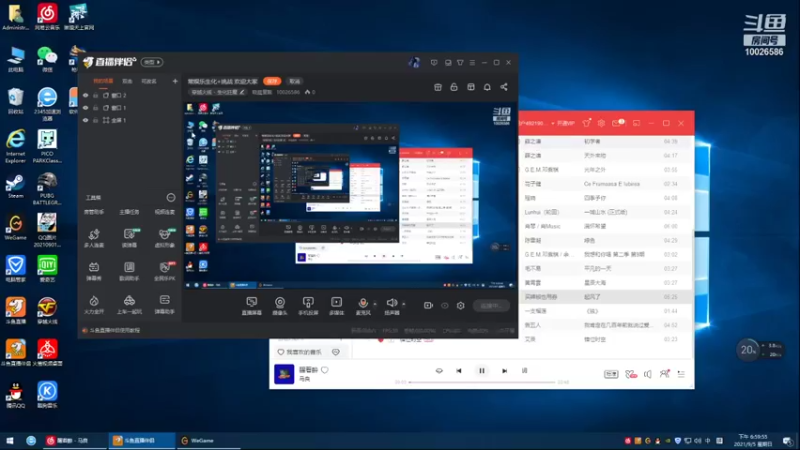
Task: Open the companion main menu icon
Action: [472, 62]
